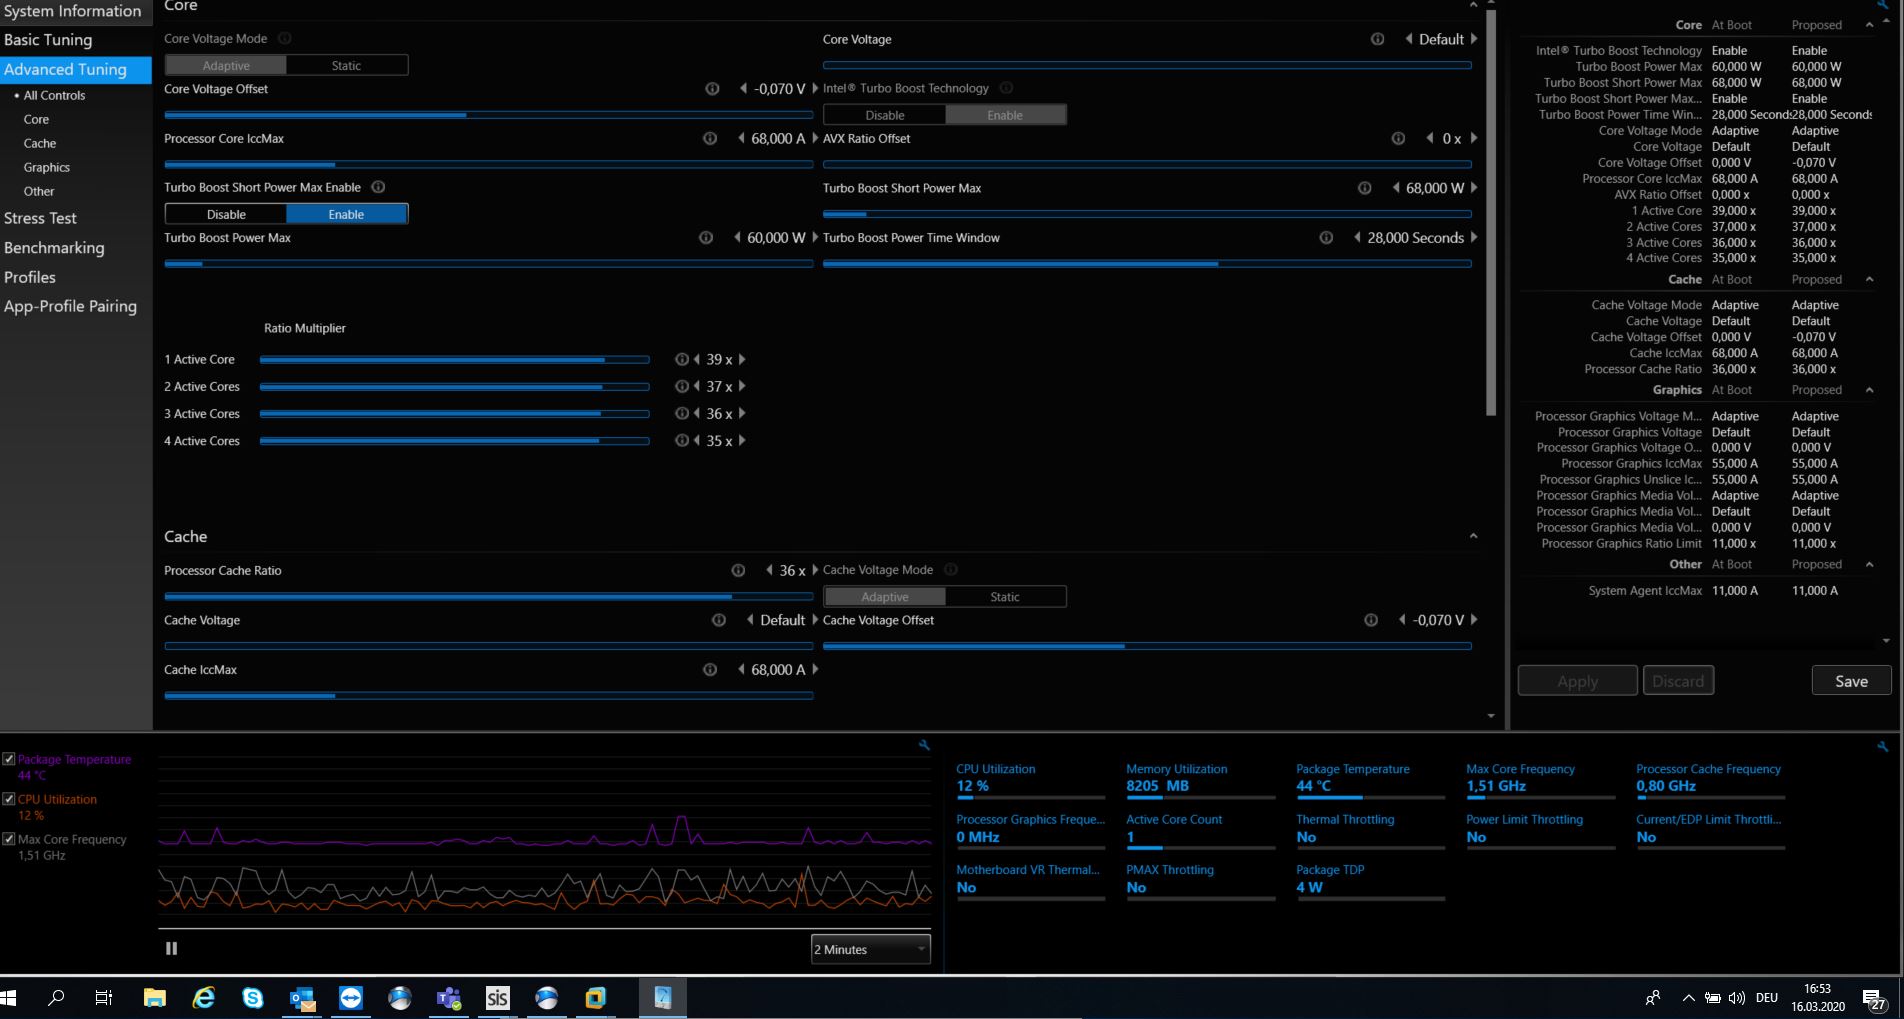
Task: Open the Profiles section
Action: [30, 277]
